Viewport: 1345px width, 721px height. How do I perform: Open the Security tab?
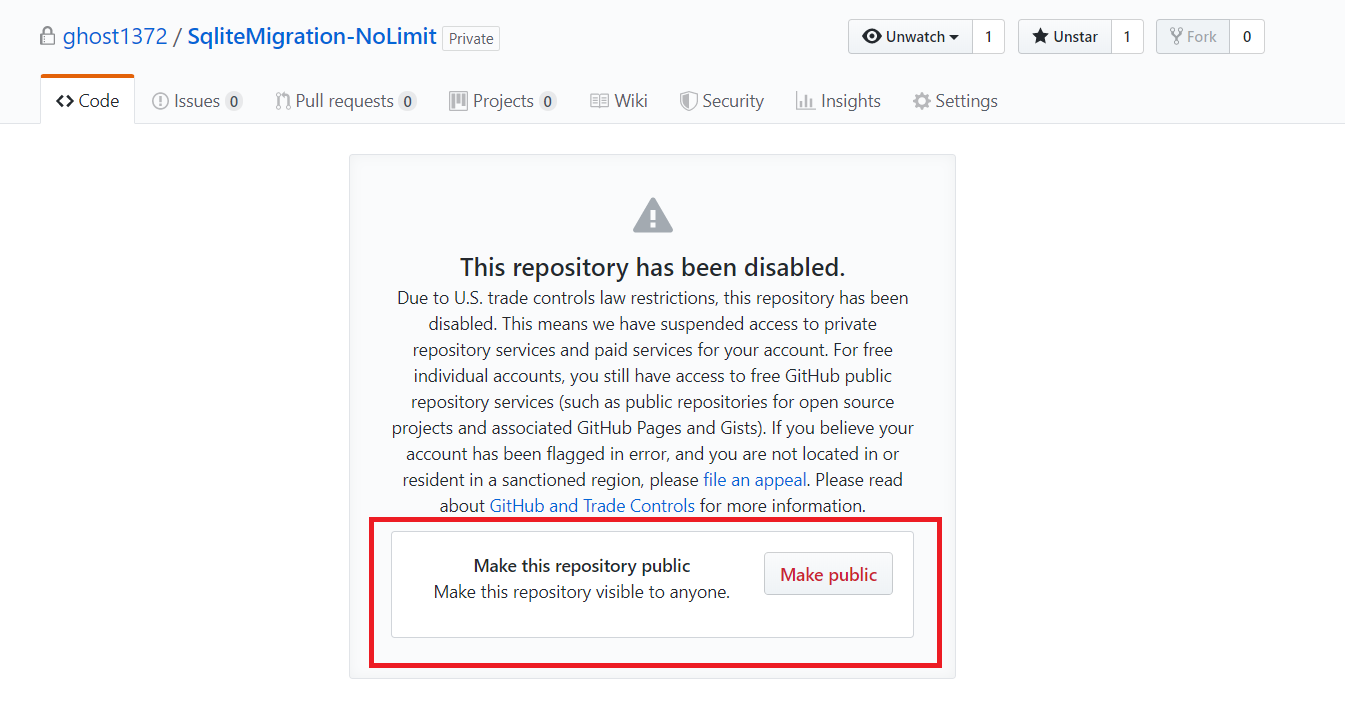click(x=722, y=101)
